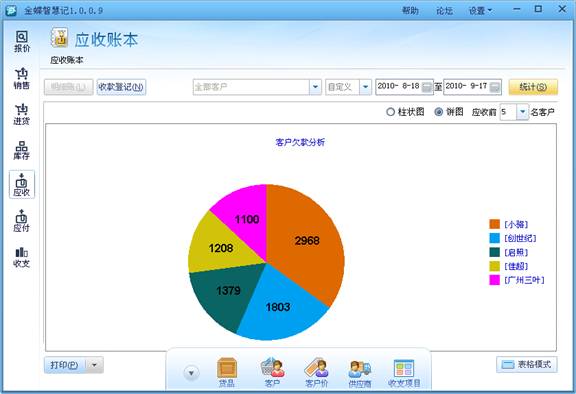Click the 应收账本 breadcrumb text
The width and height of the screenshot is (576, 394).
[66, 60]
